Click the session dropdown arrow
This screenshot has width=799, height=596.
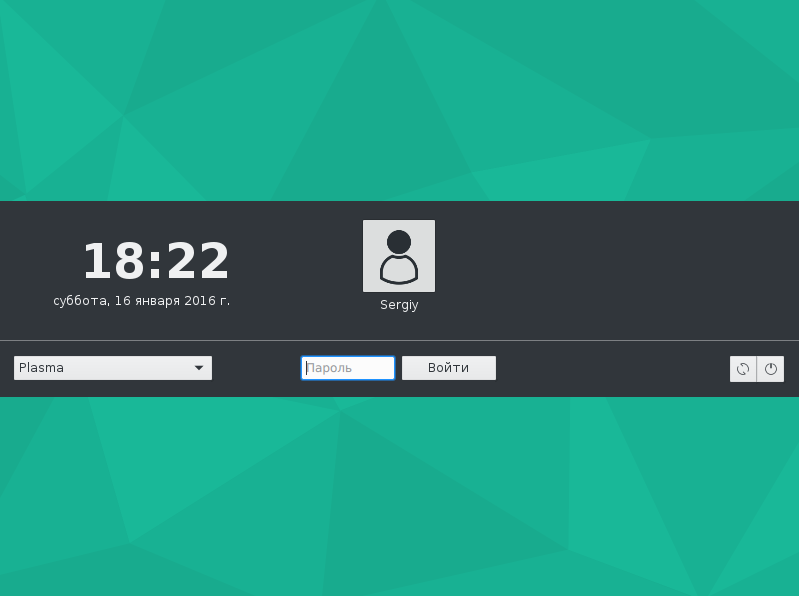[199, 368]
